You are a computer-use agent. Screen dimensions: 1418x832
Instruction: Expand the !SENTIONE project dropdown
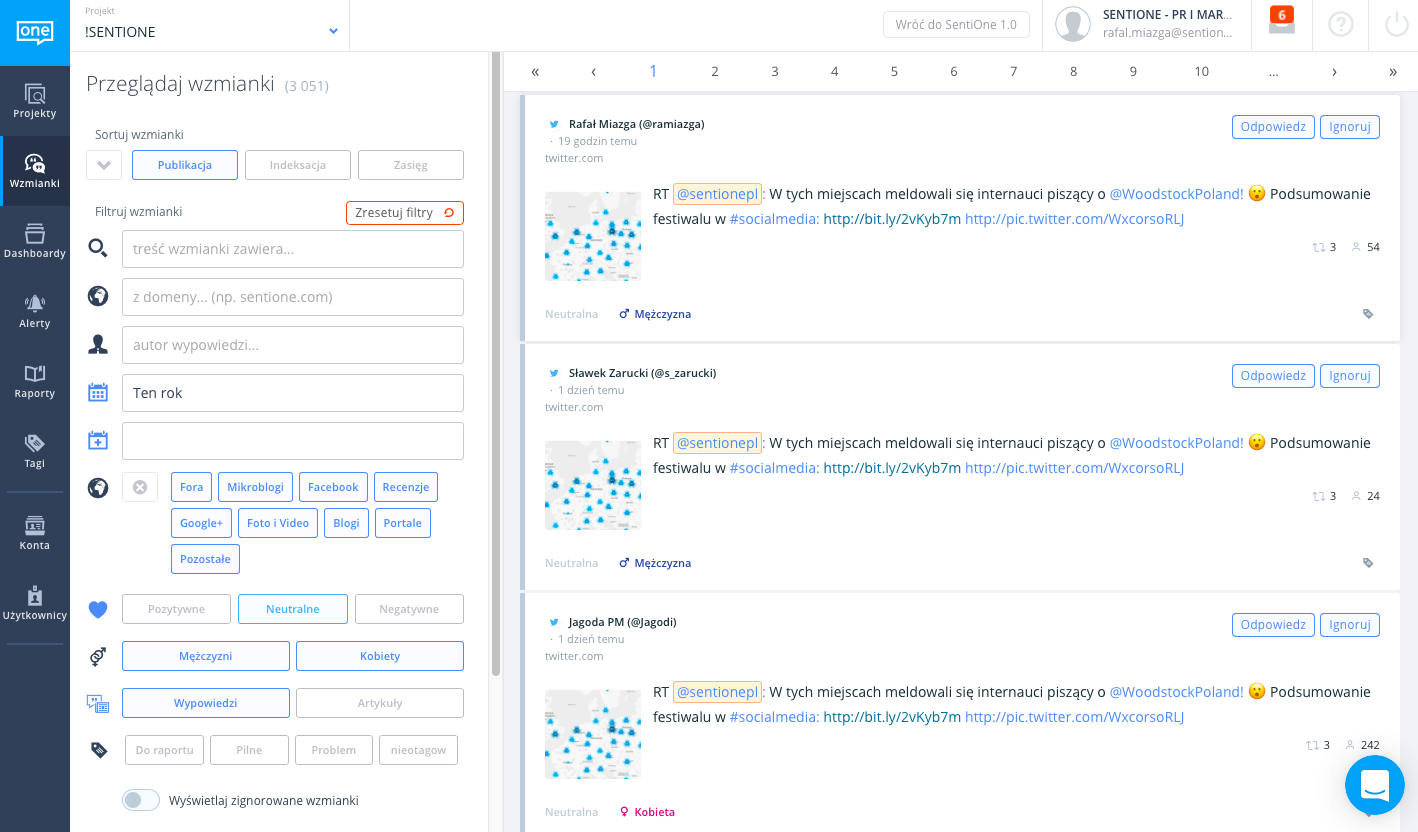333,31
